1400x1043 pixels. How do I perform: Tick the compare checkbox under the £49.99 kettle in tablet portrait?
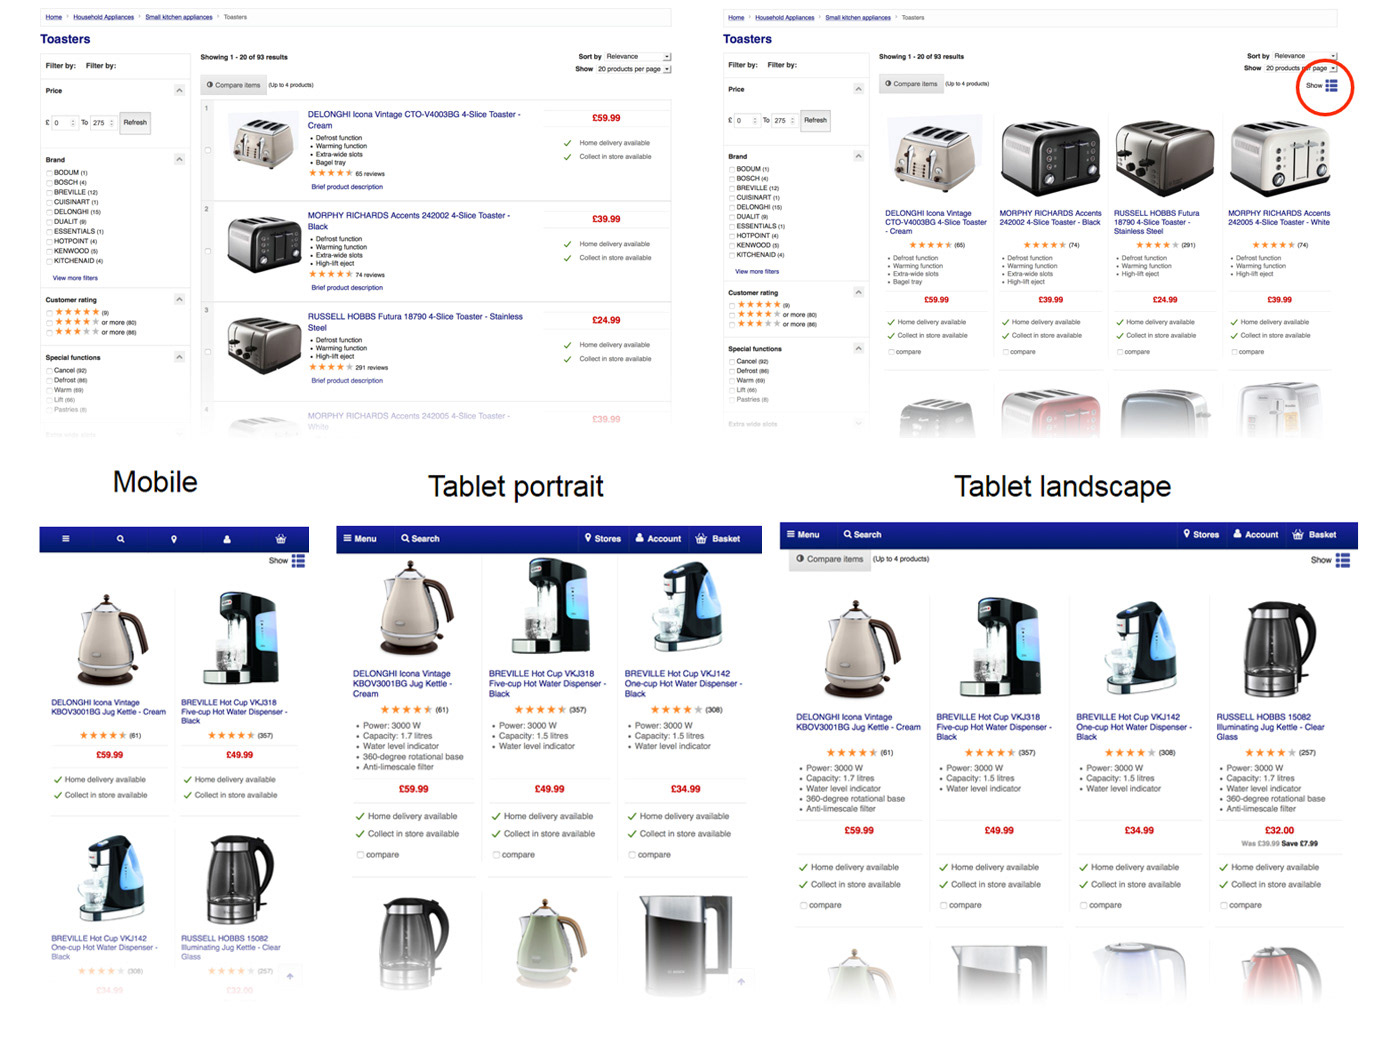coord(496,855)
